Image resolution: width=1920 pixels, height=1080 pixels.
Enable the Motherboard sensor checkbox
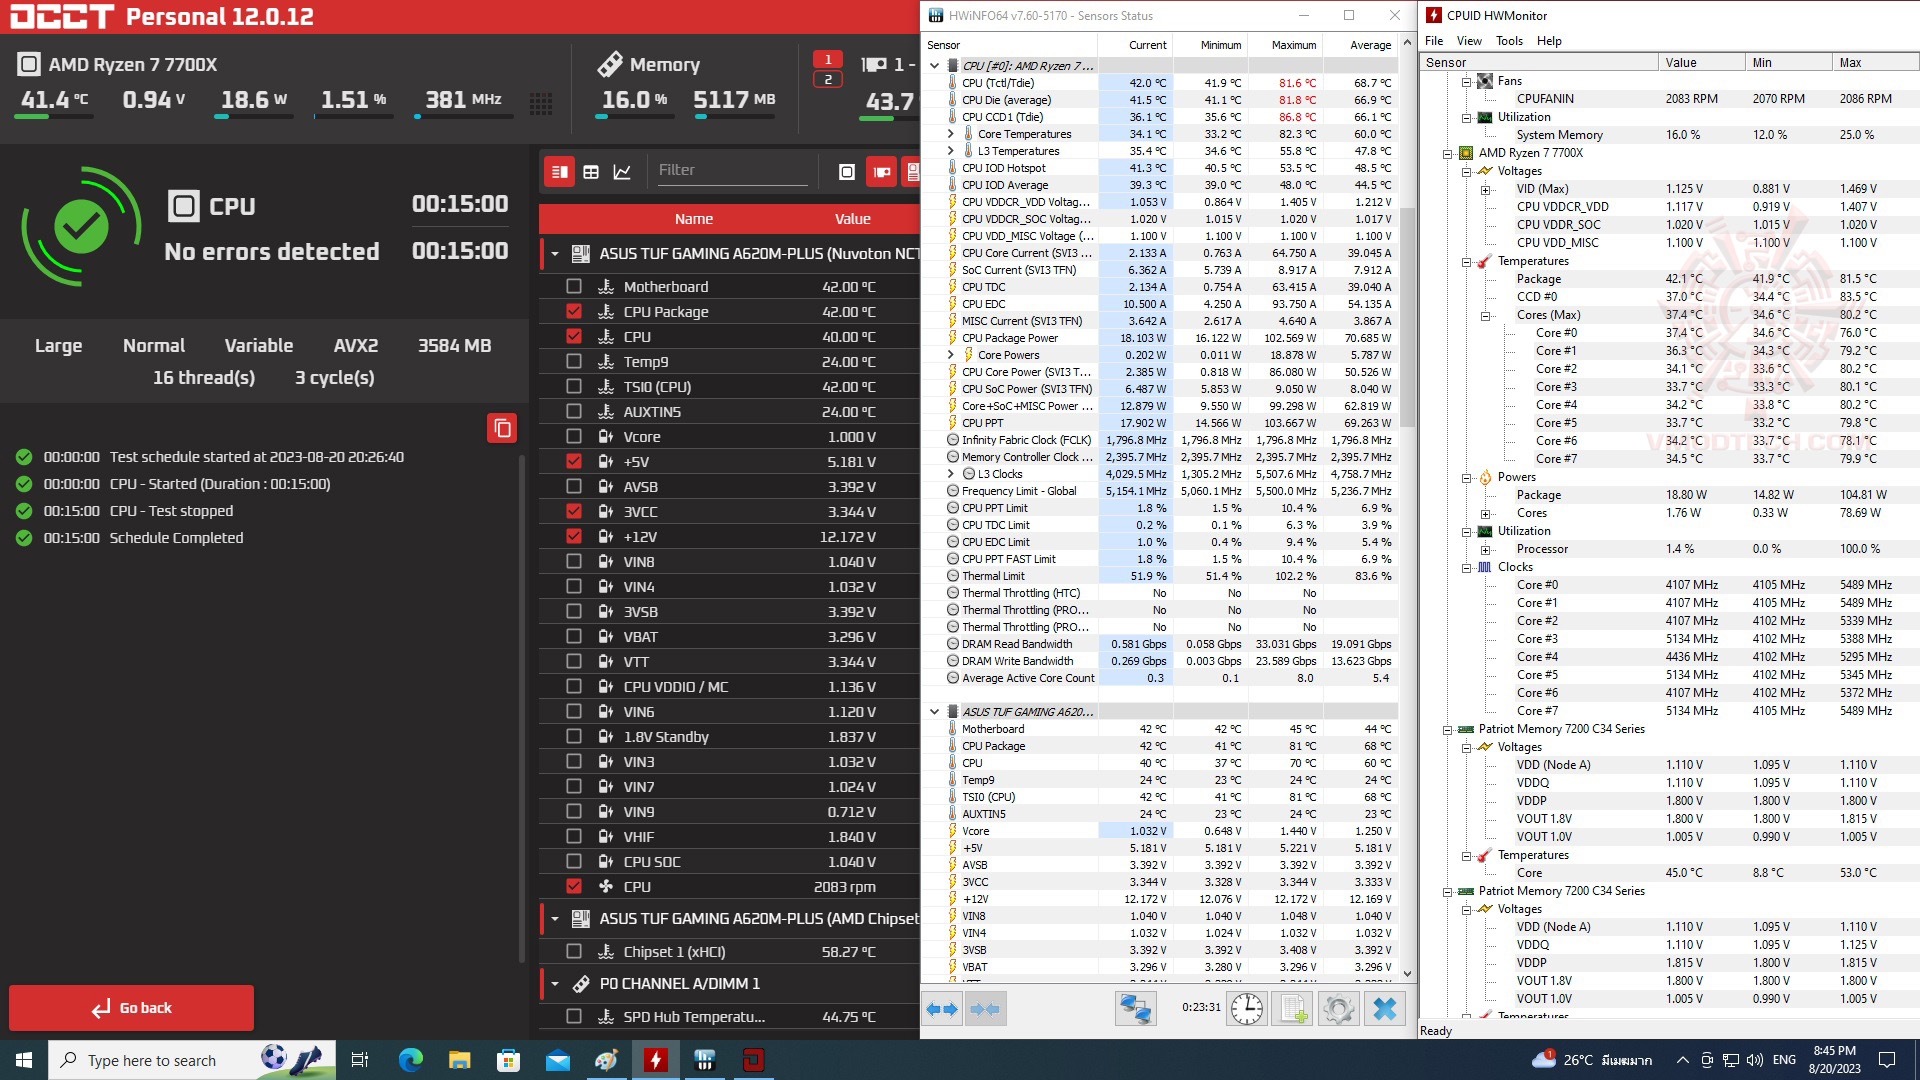(574, 287)
